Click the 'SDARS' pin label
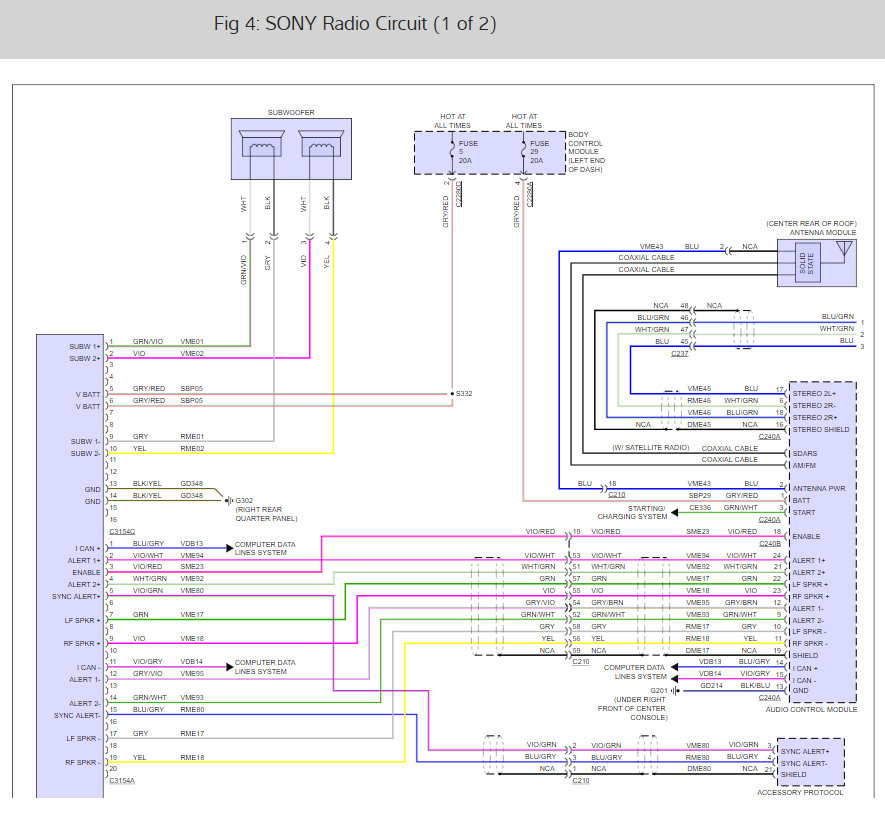 (x=804, y=453)
